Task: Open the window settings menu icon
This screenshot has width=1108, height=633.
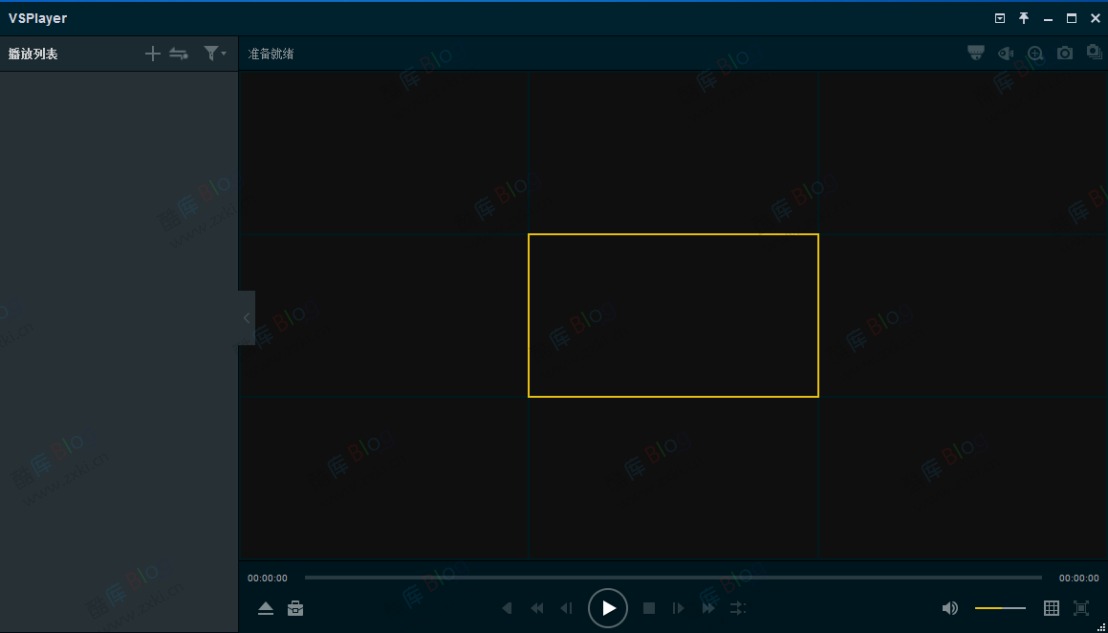Action: click(x=1000, y=17)
